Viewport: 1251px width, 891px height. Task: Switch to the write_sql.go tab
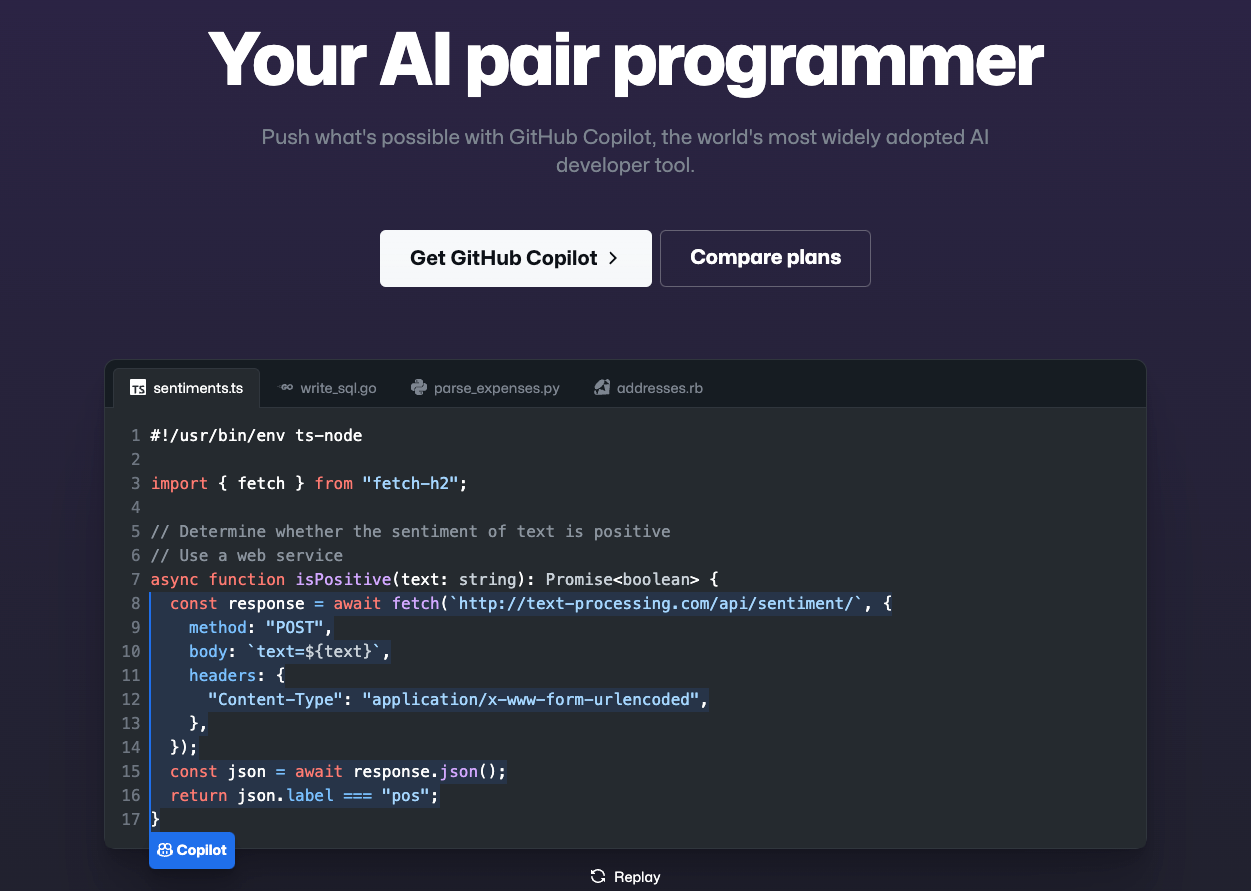tap(327, 388)
